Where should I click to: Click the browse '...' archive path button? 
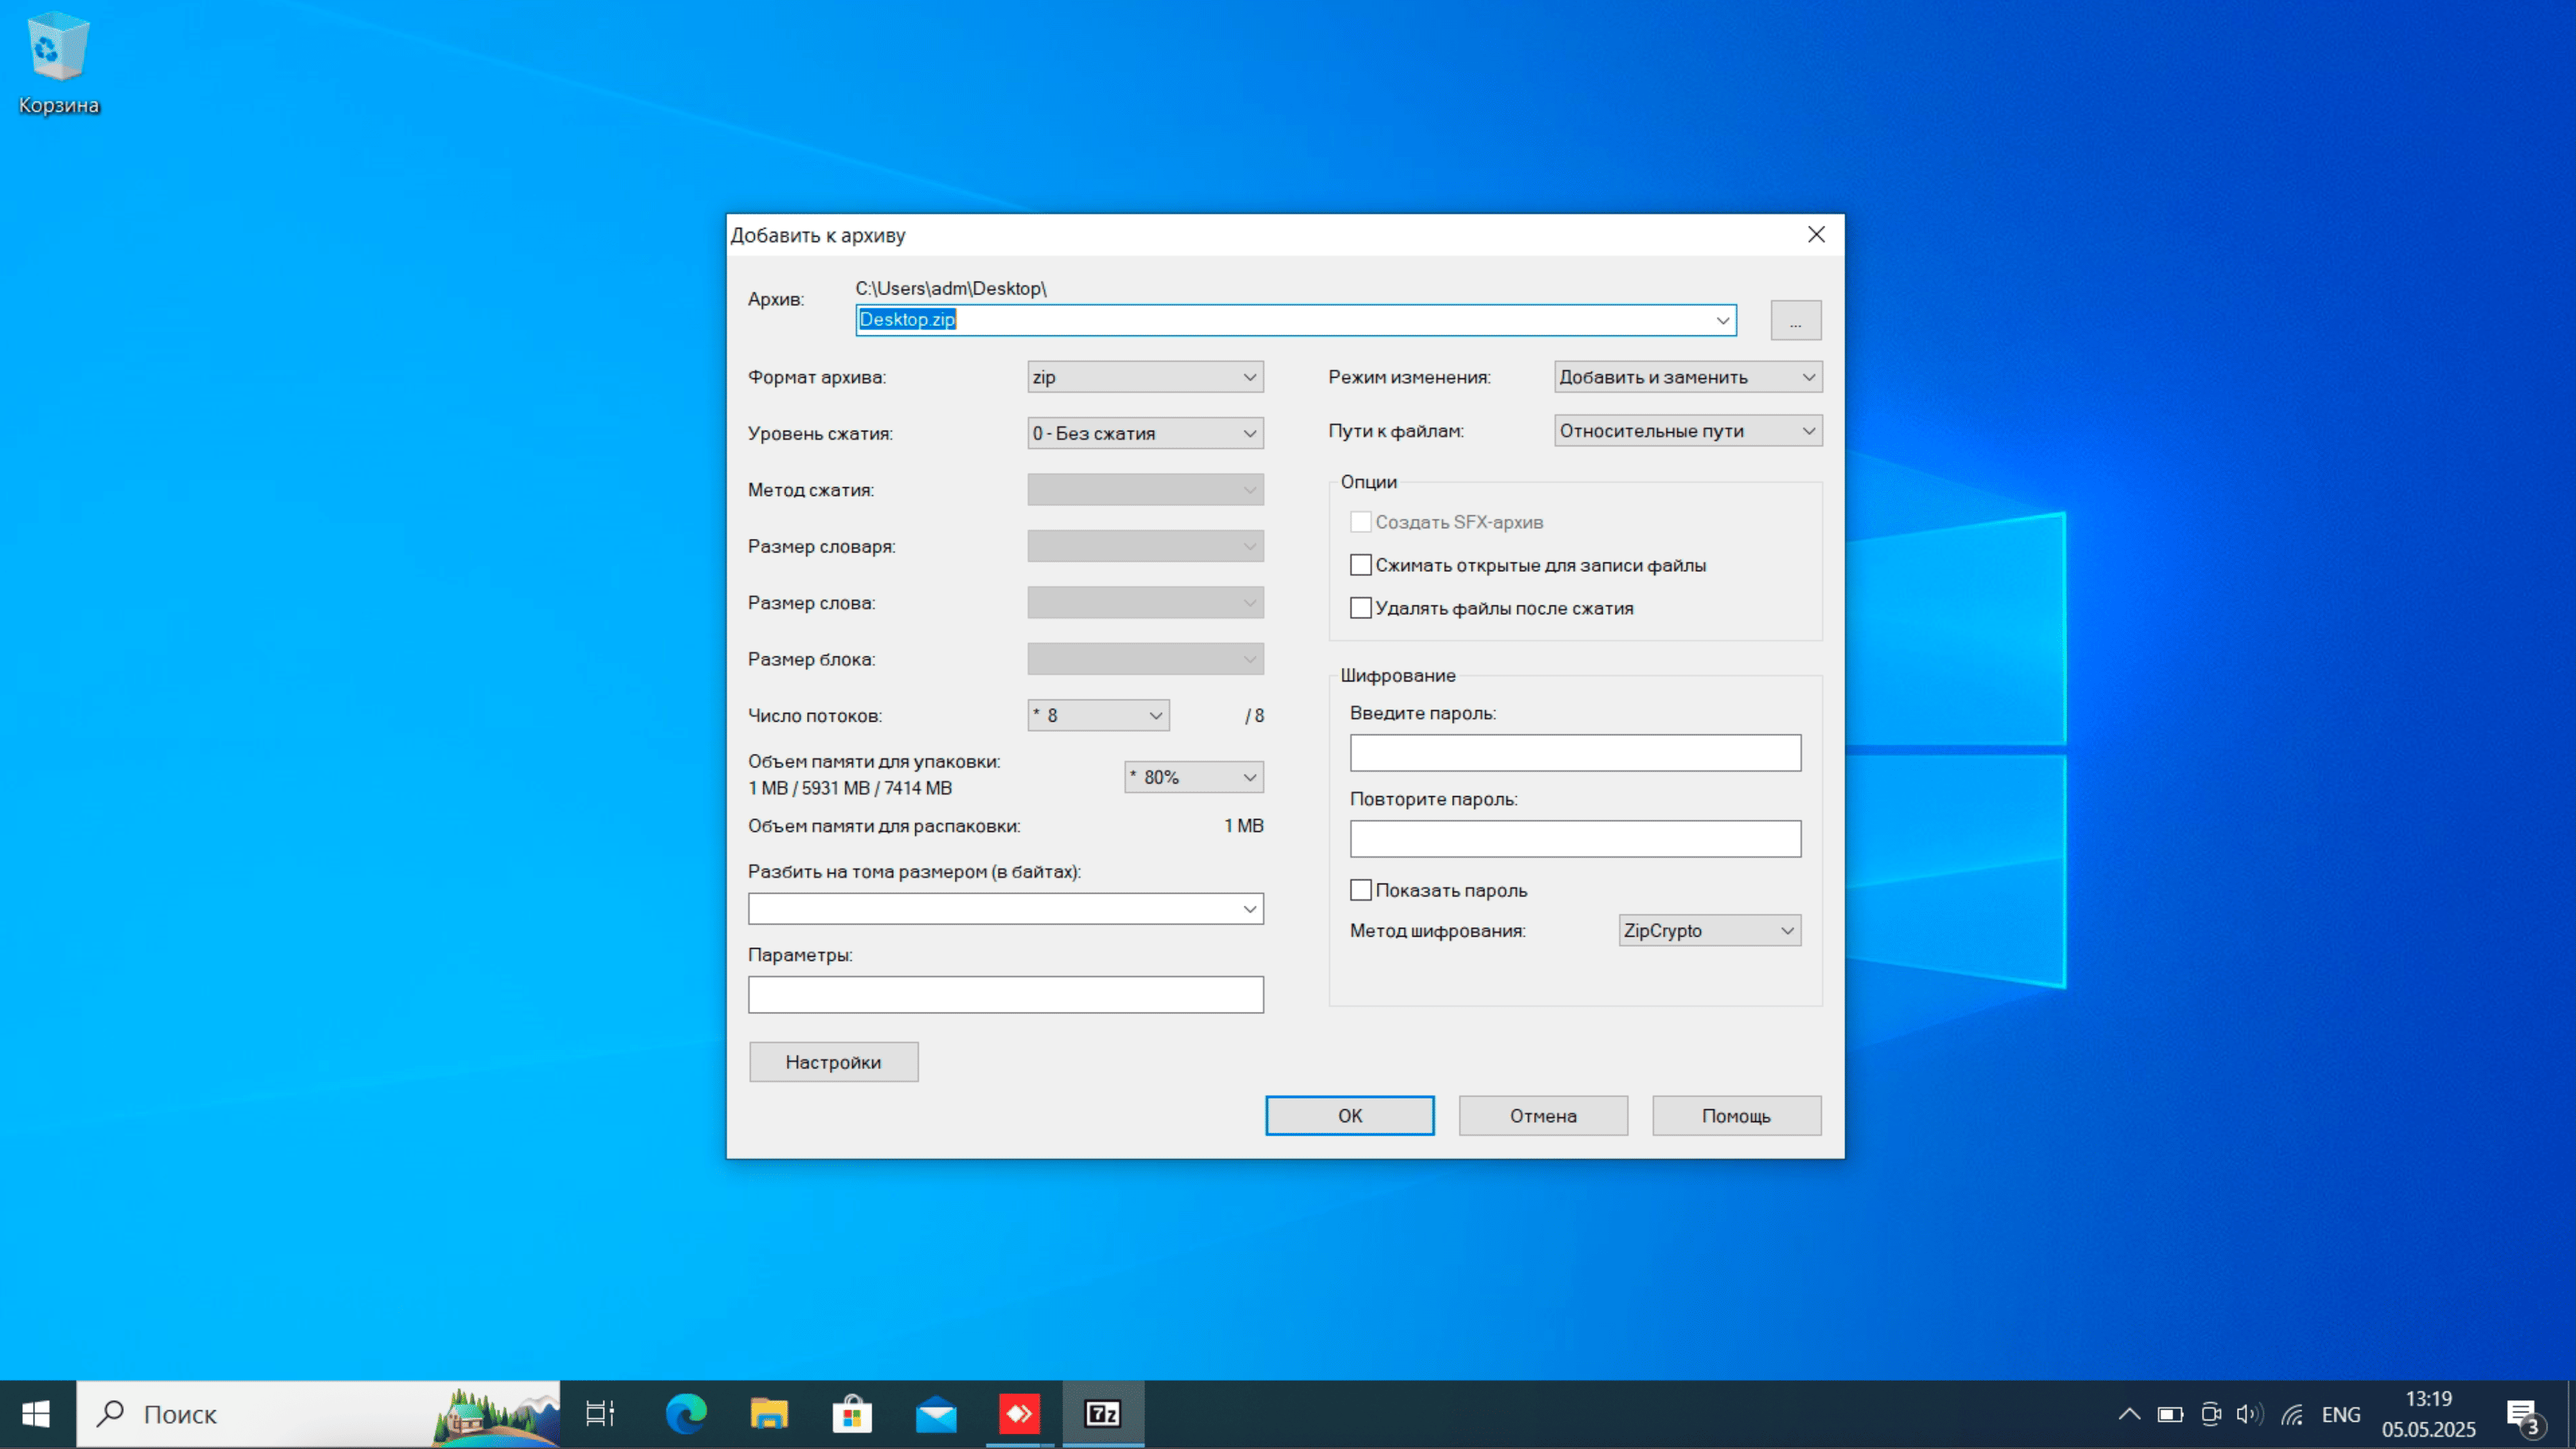(x=1795, y=320)
